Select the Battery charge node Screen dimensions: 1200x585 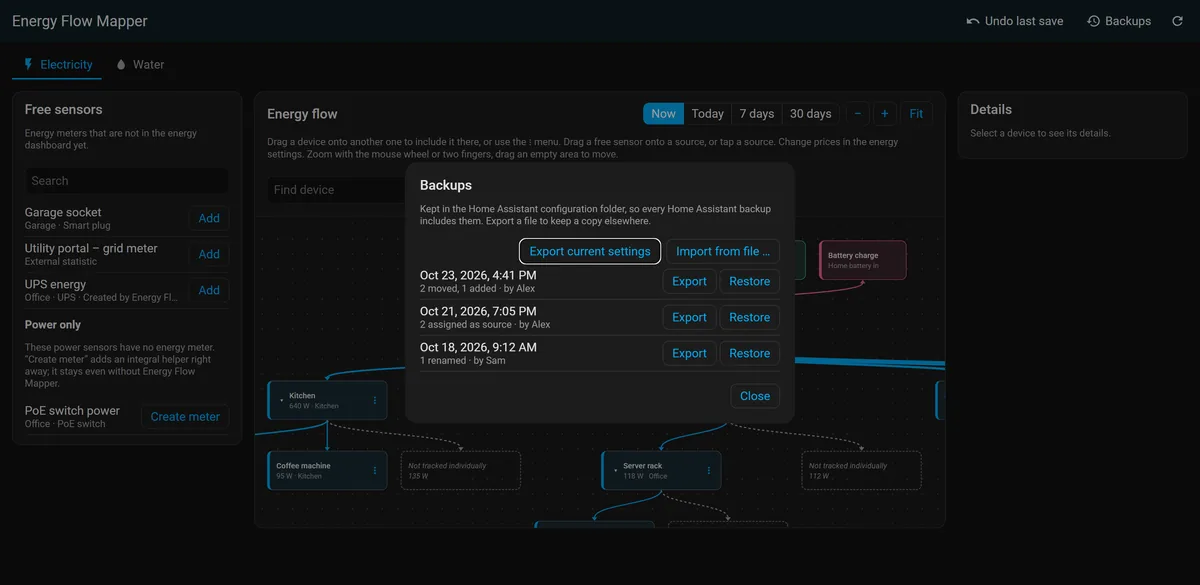863,260
